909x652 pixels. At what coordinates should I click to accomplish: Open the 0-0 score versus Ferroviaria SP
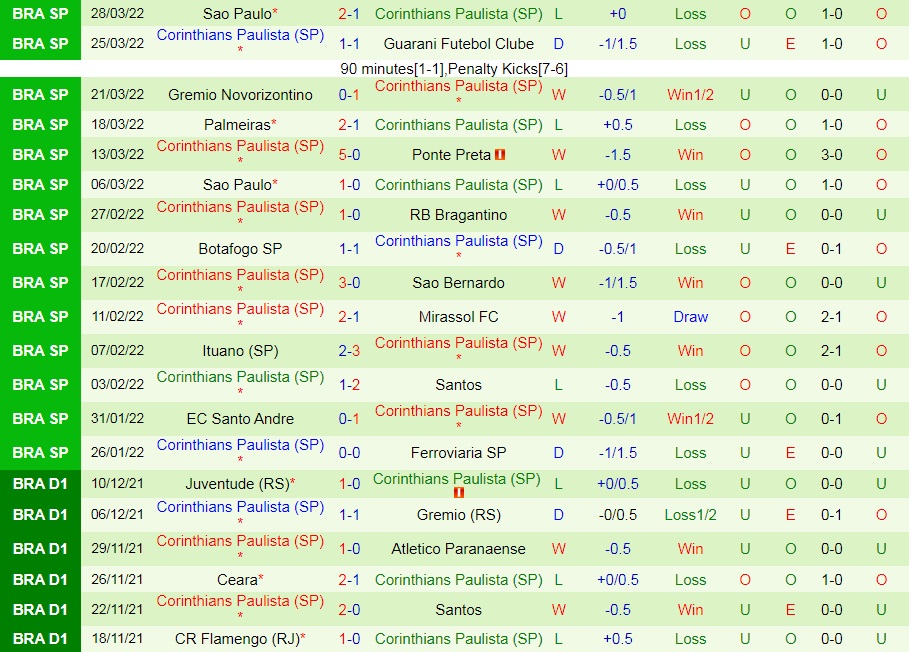coord(349,453)
